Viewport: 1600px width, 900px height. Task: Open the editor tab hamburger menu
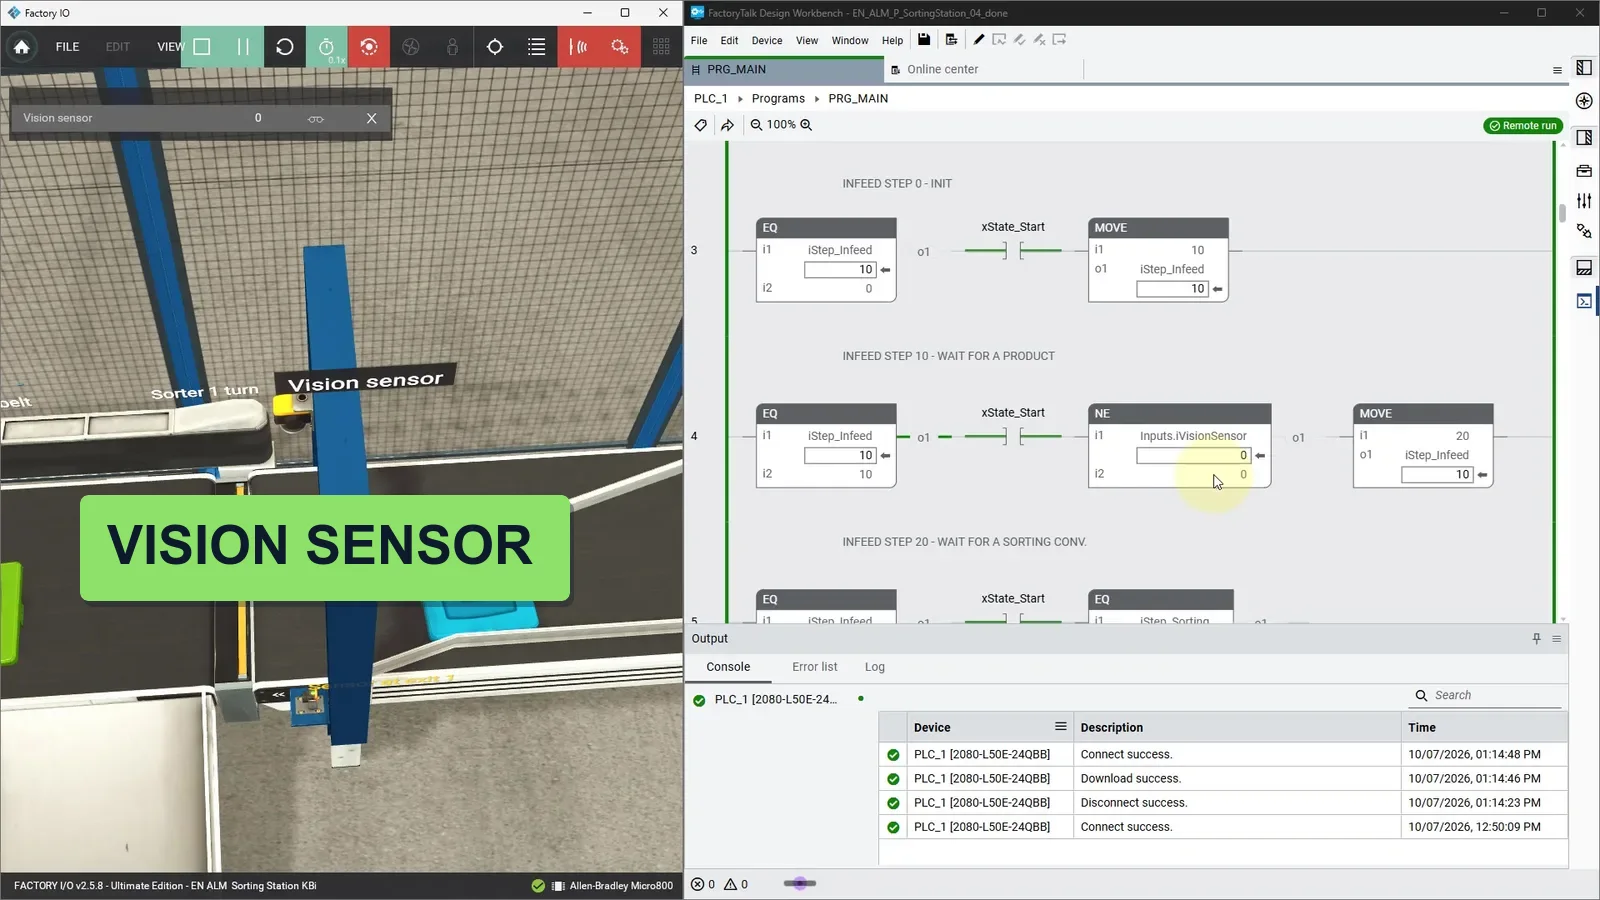1557,70
